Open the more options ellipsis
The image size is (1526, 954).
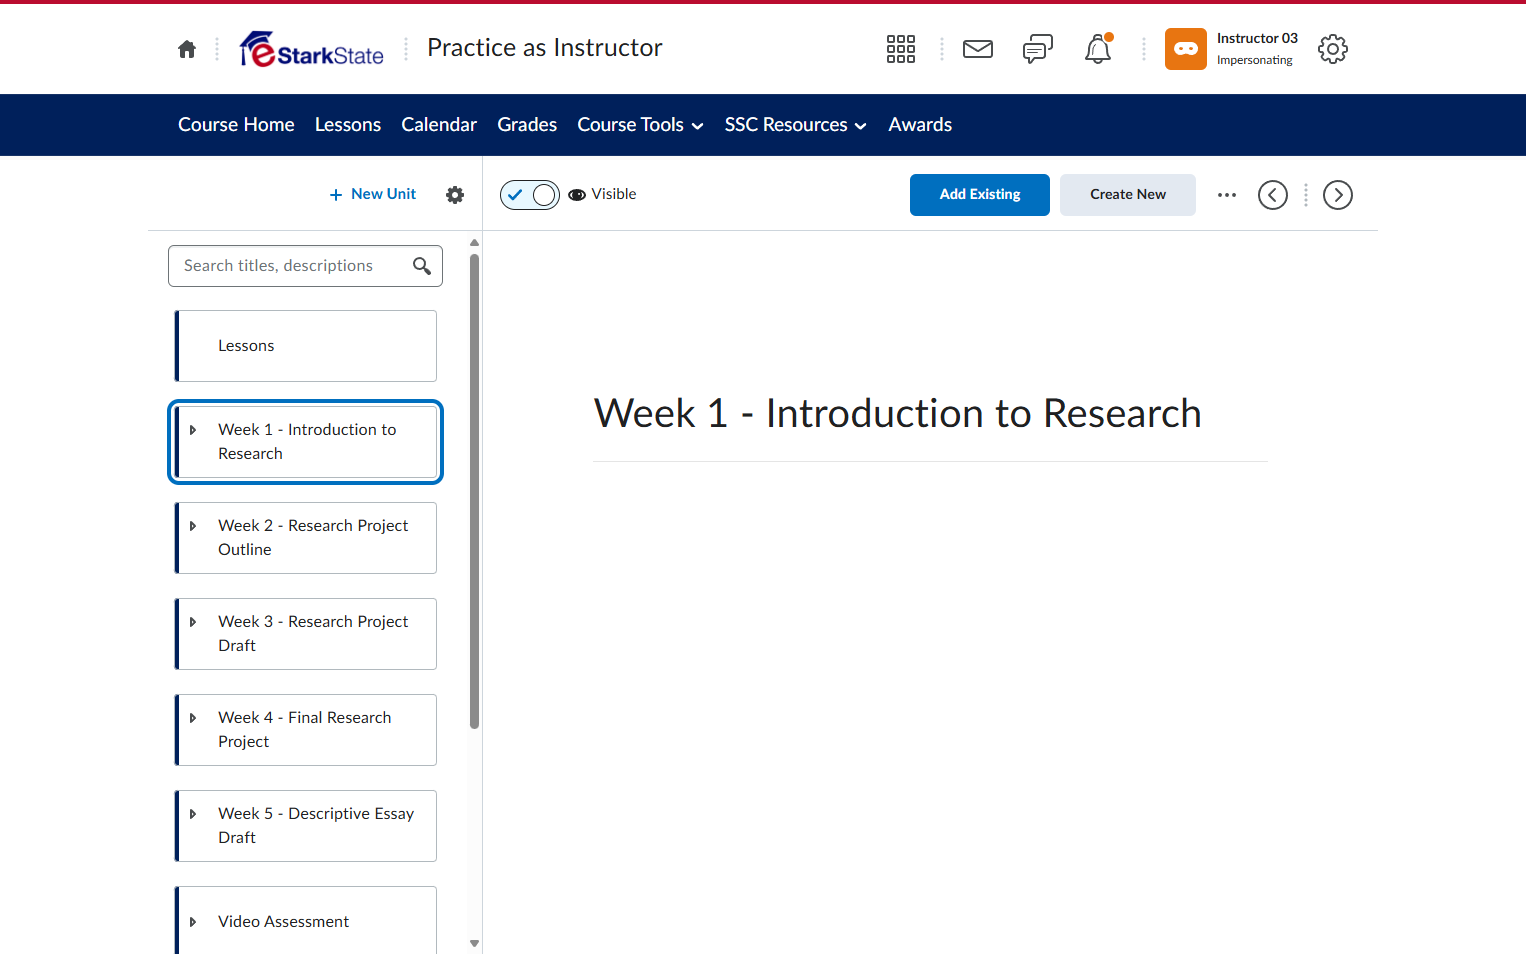point(1227,195)
